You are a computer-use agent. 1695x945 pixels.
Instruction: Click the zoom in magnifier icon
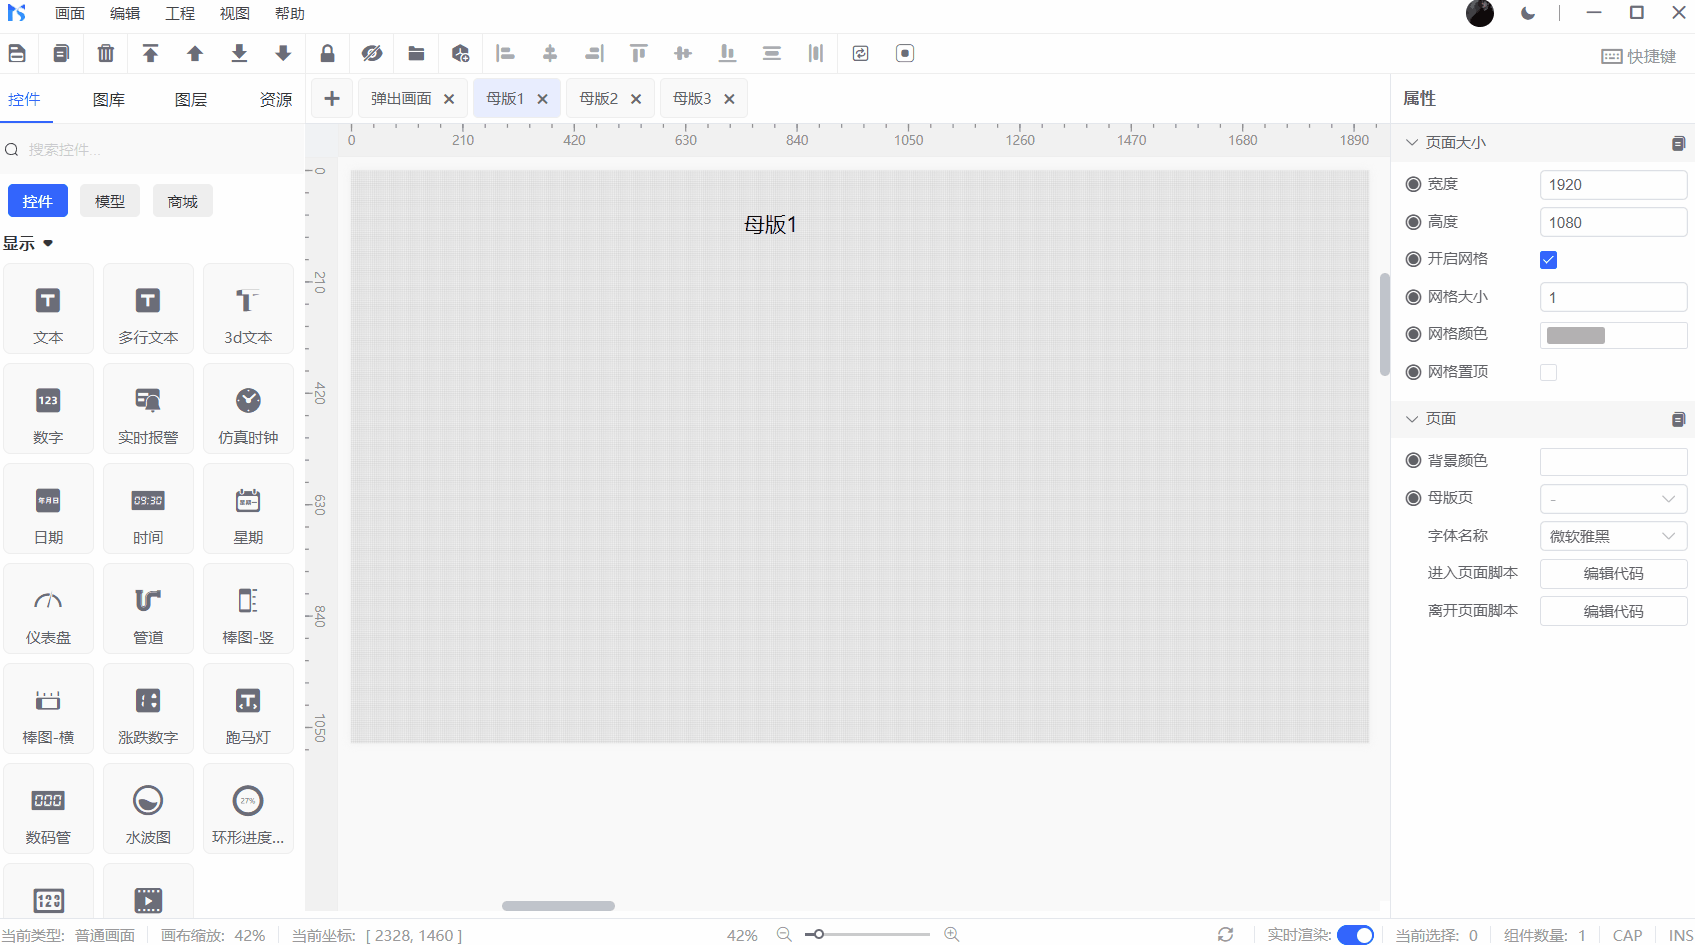click(x=951, y=934)
